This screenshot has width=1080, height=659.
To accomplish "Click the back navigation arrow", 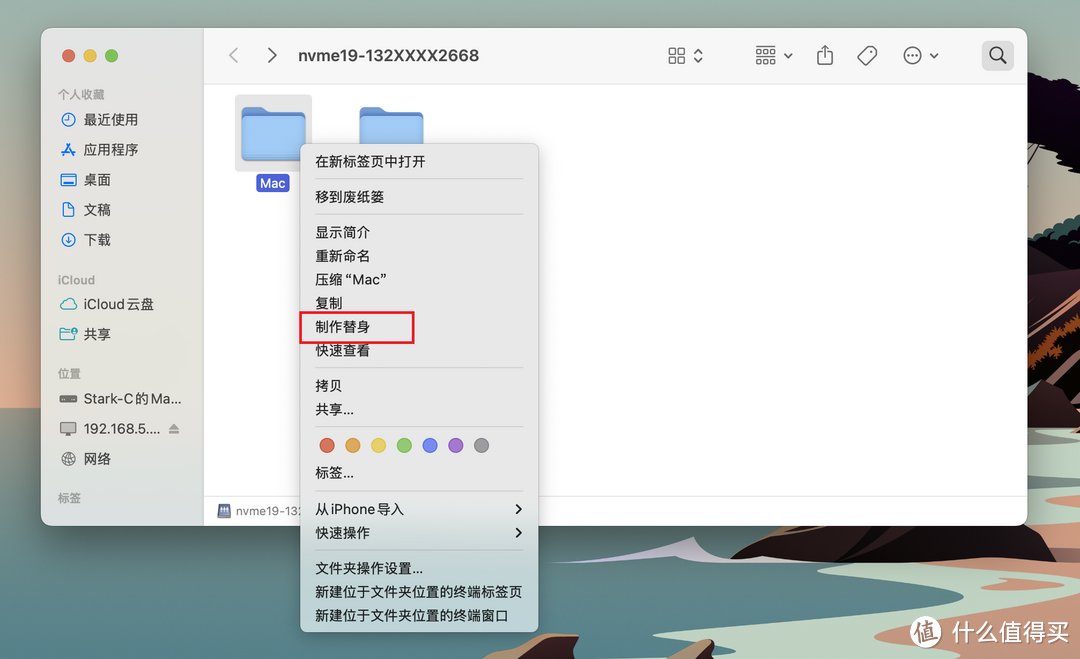I will click(233, 55).
